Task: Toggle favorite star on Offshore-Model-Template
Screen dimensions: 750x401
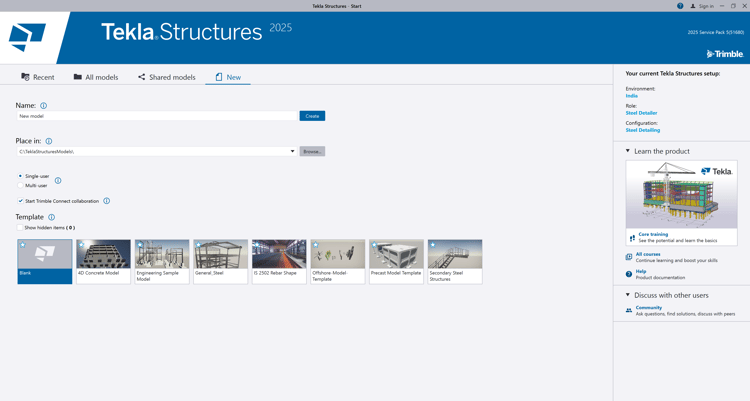Action: [316, 245]
